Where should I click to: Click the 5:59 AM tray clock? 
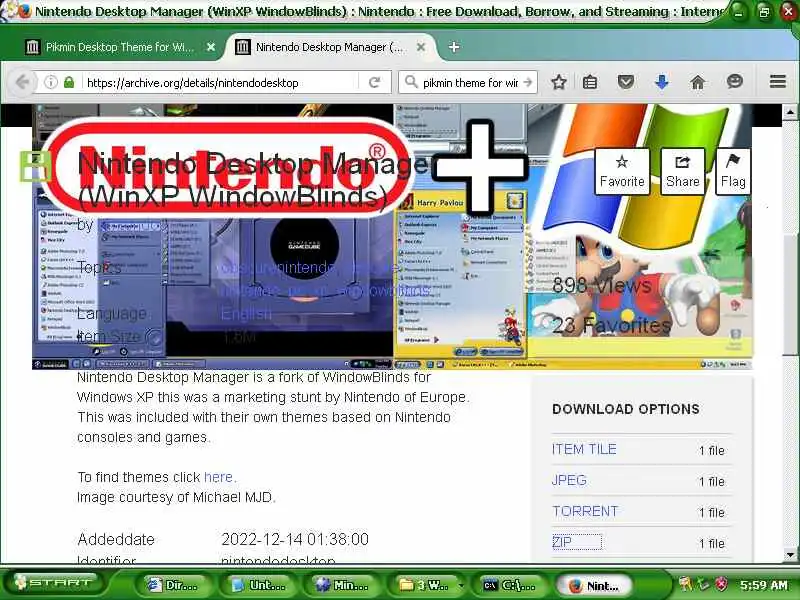(x=764, y=585)
